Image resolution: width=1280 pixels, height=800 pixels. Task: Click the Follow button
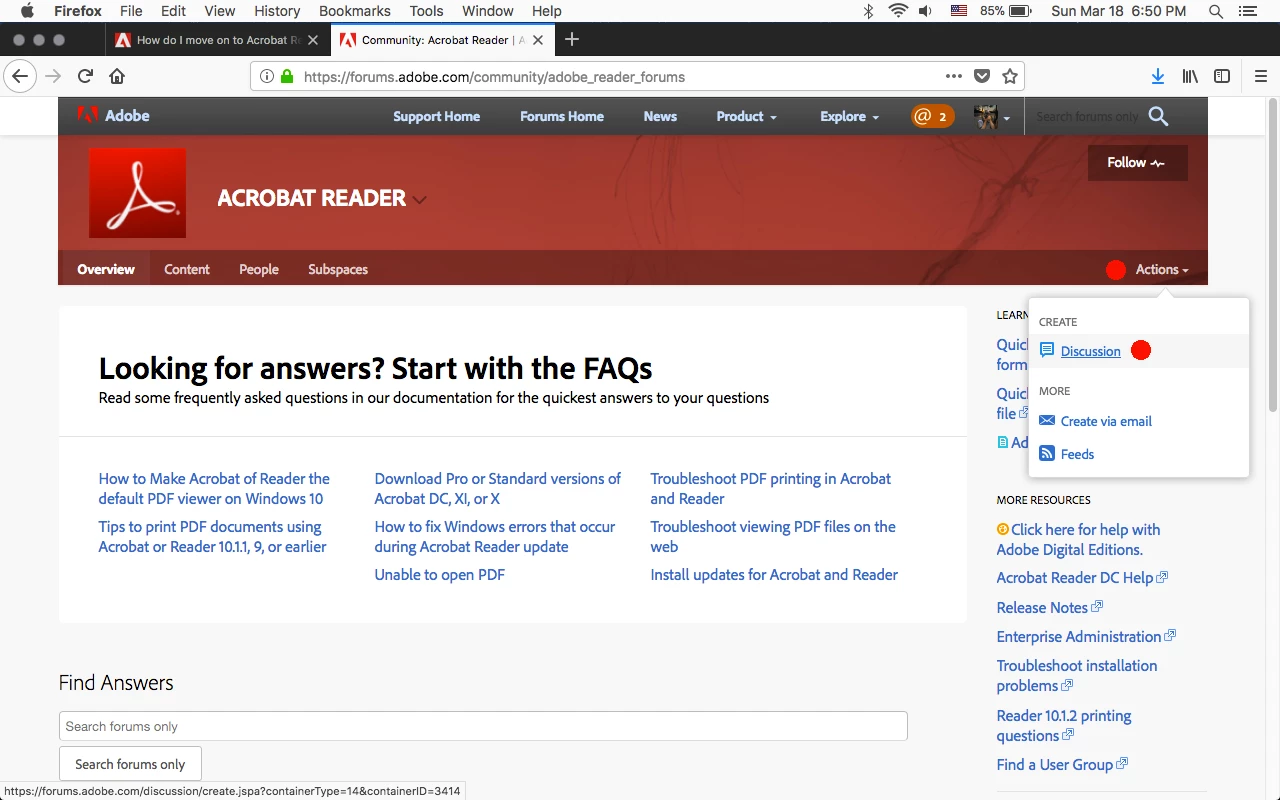pos(1138,163)
